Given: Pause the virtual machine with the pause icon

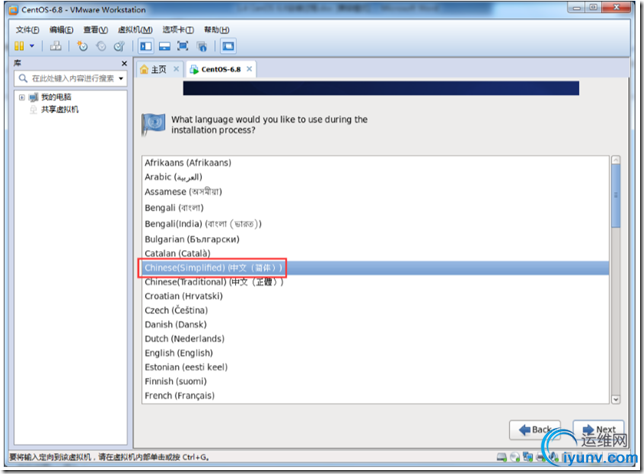Looking at the screenshot, I should coord(19,46).
